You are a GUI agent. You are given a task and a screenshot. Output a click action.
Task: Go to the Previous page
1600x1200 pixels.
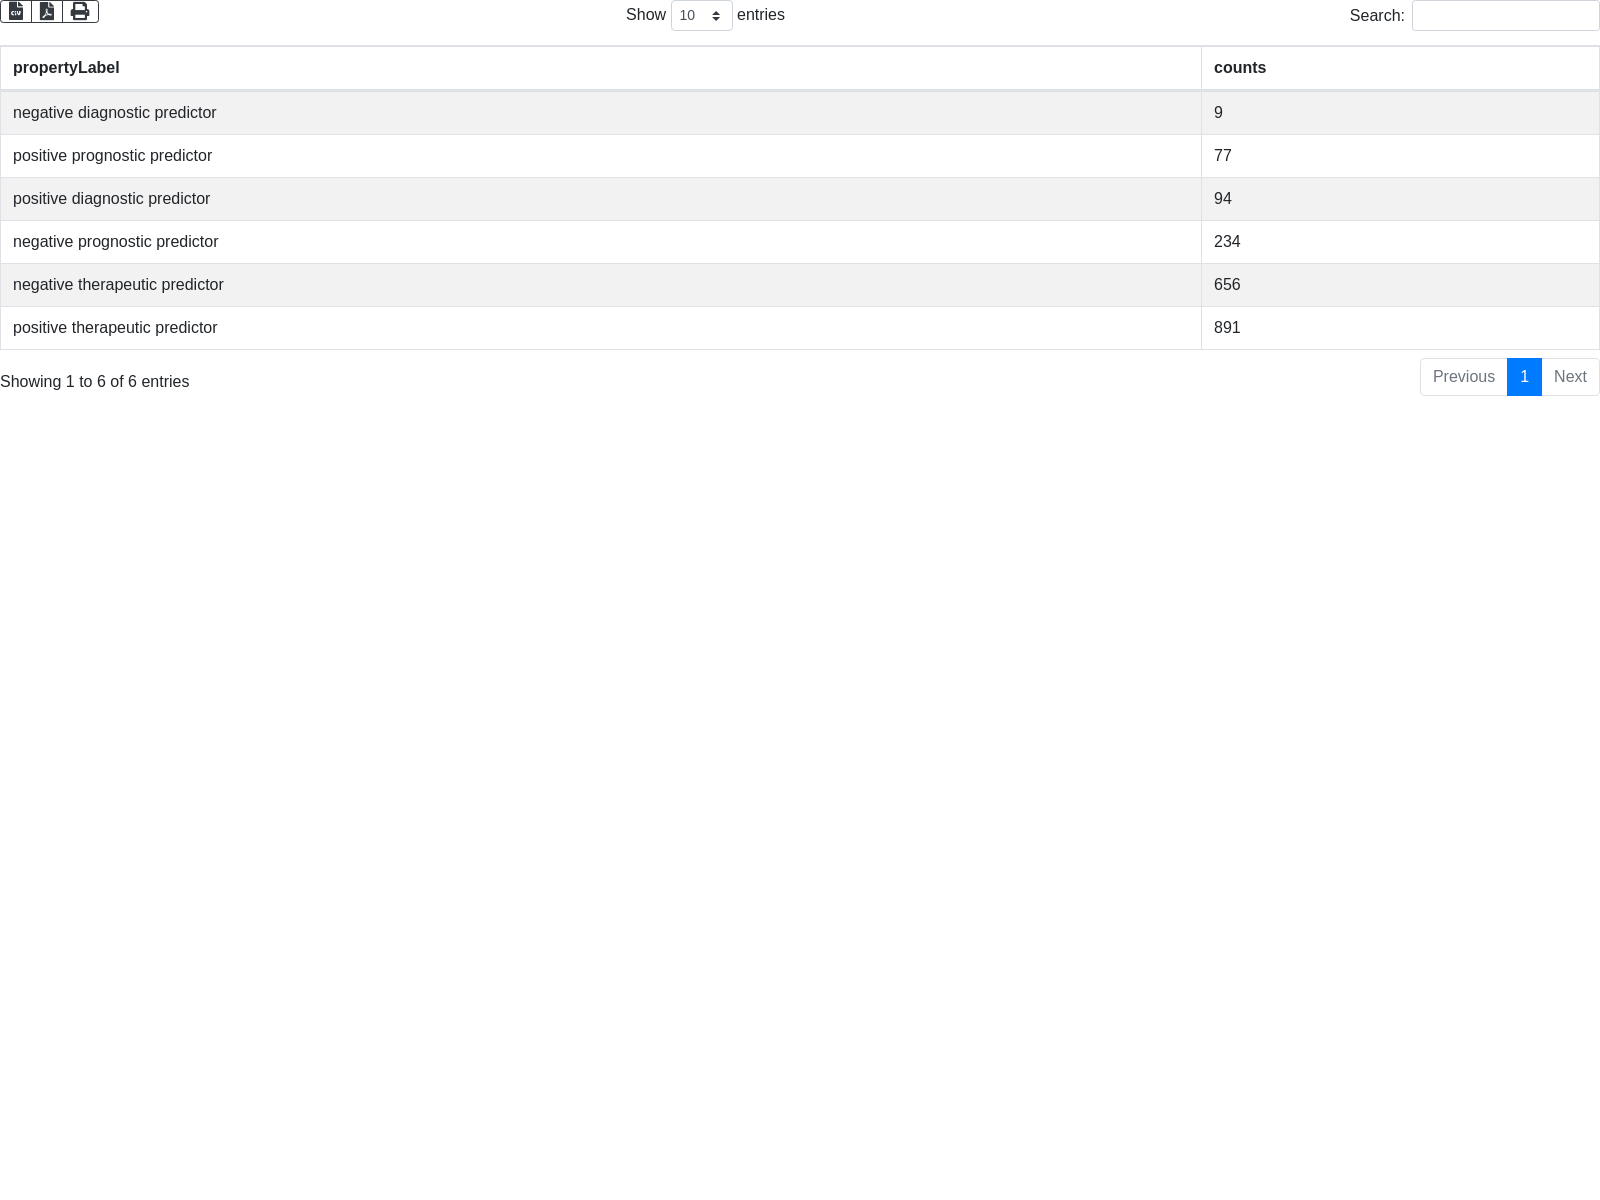point(1463,377)
